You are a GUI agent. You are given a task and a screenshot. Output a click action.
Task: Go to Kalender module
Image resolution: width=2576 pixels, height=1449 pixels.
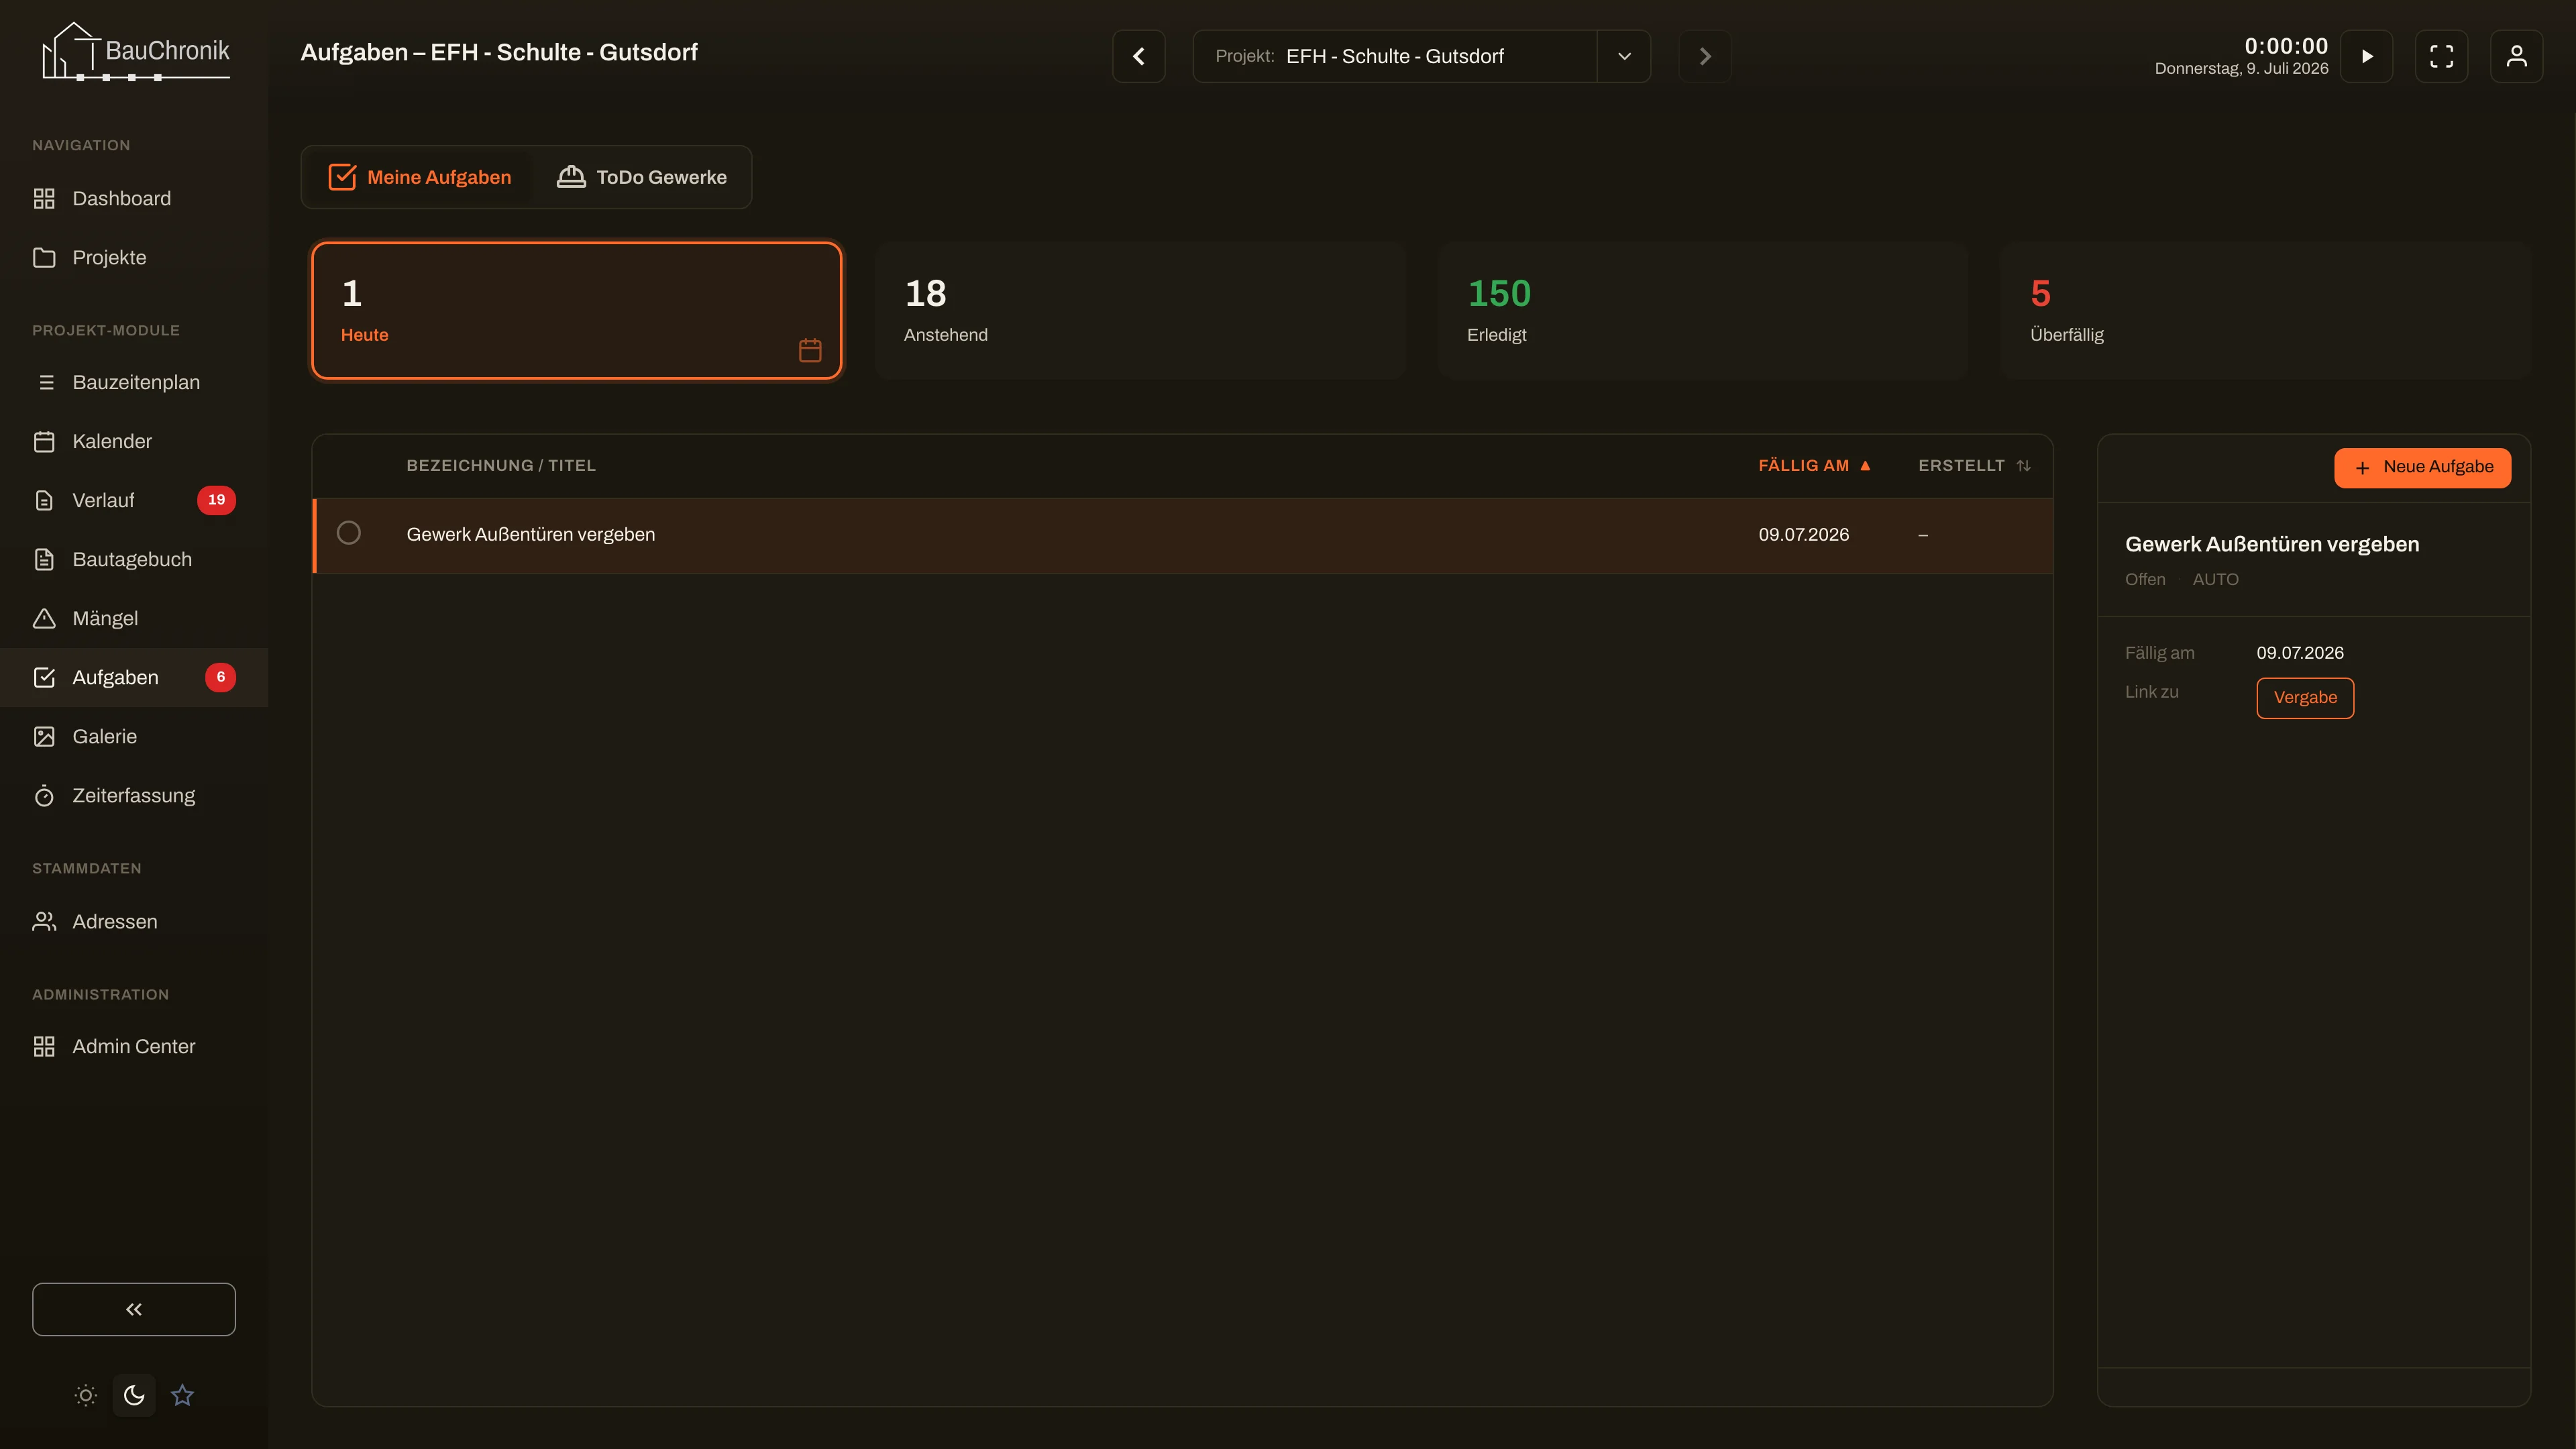point(134,441)
